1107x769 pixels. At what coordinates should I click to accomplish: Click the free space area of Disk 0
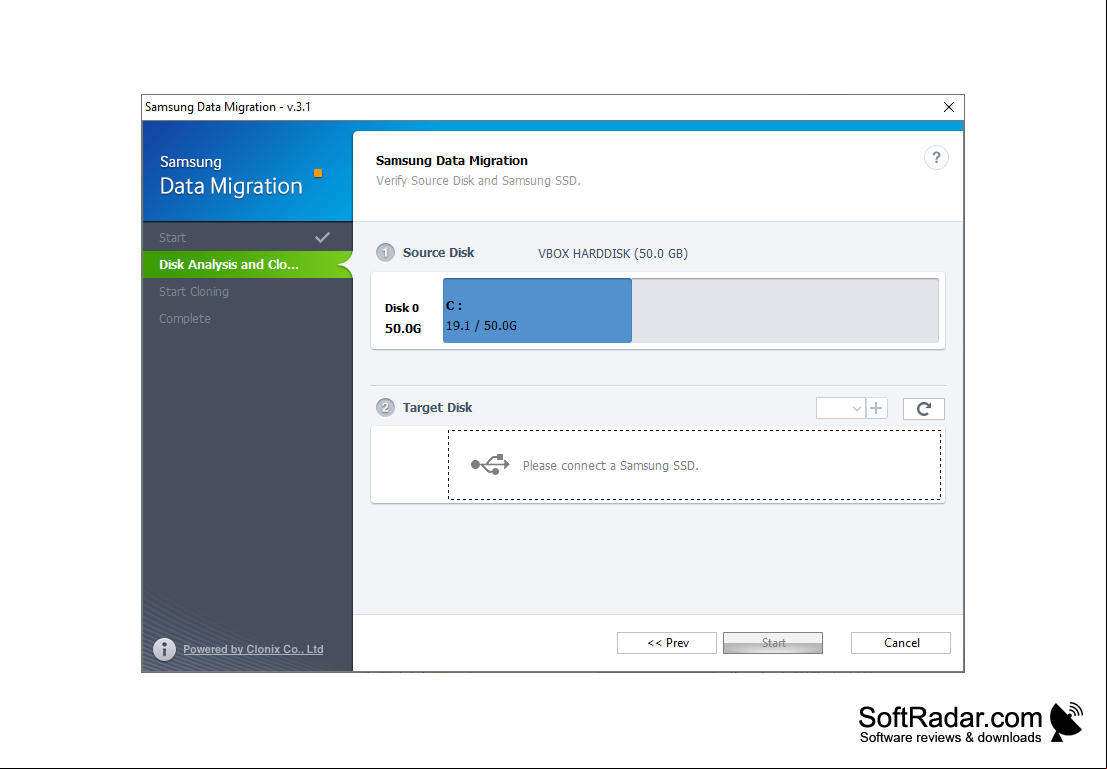tap(785, 311)
